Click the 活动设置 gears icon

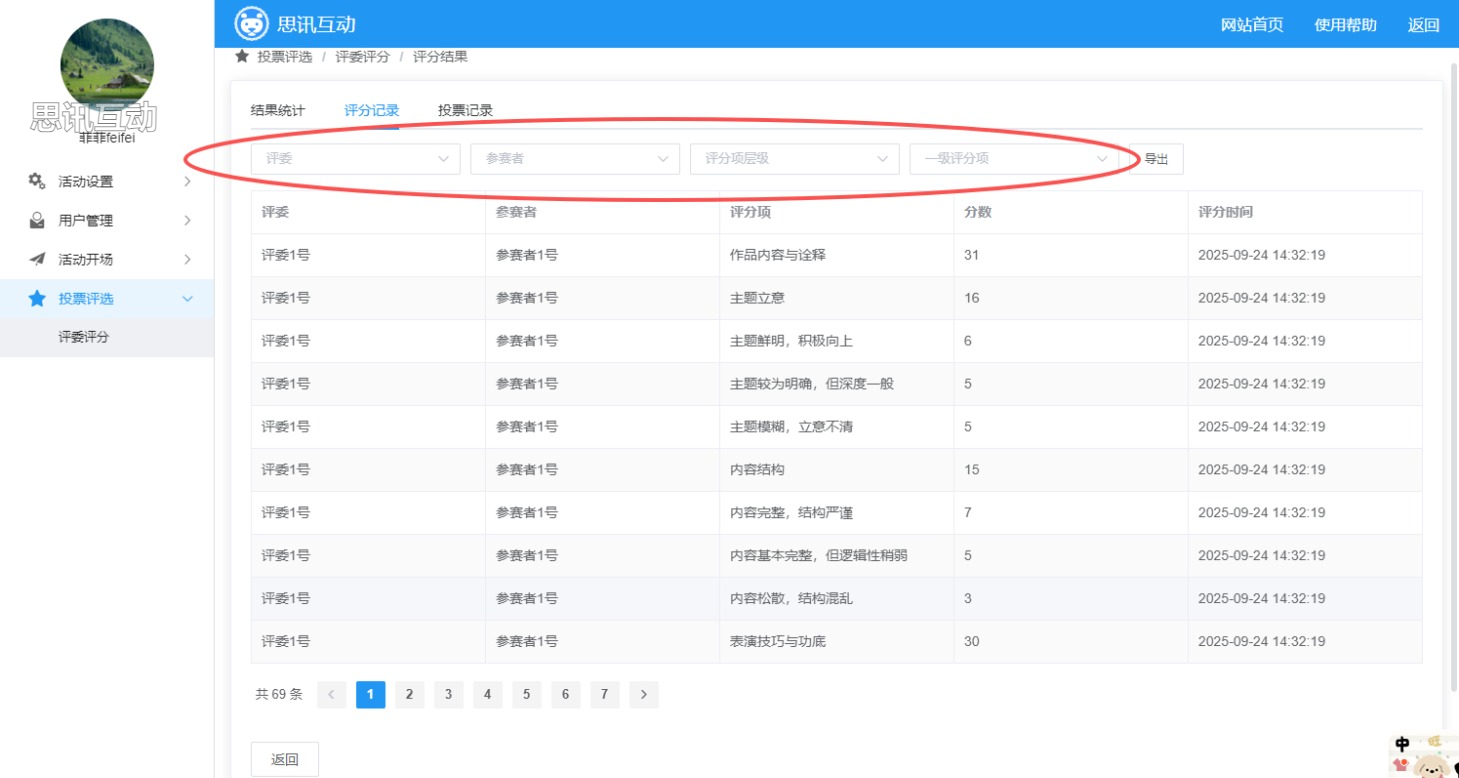[x=37, y=181]
